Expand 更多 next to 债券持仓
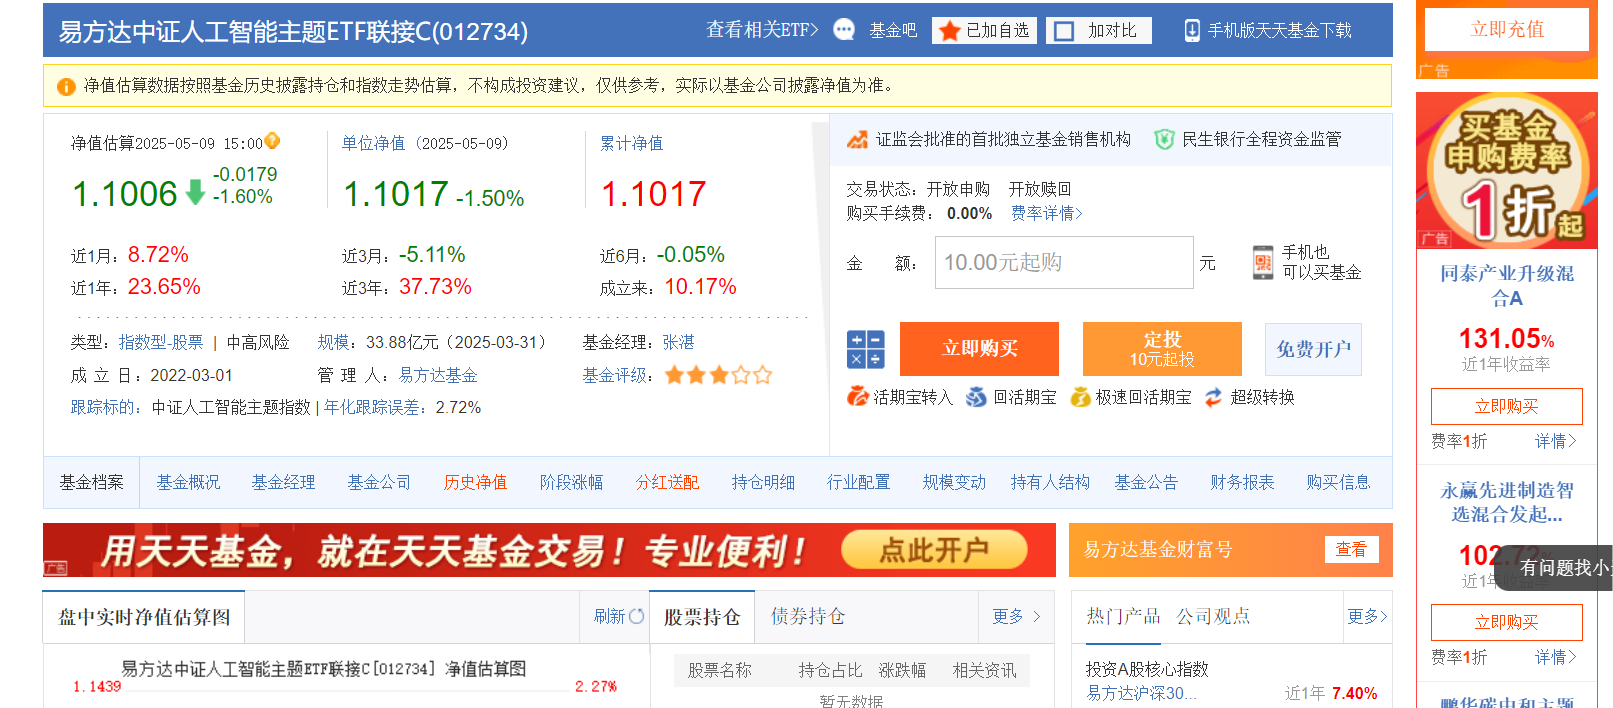The height and width of the screenshot is (708, 1613). pos(1016,617)
